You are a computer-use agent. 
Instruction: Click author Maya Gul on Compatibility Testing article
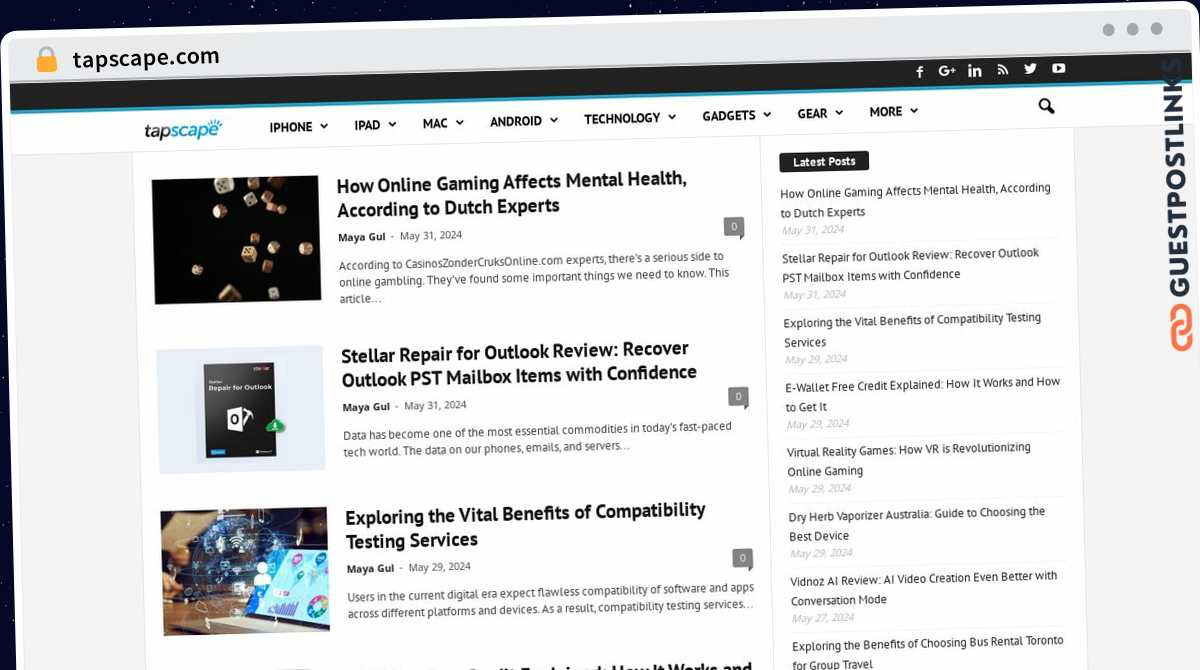tap(370, 568)
